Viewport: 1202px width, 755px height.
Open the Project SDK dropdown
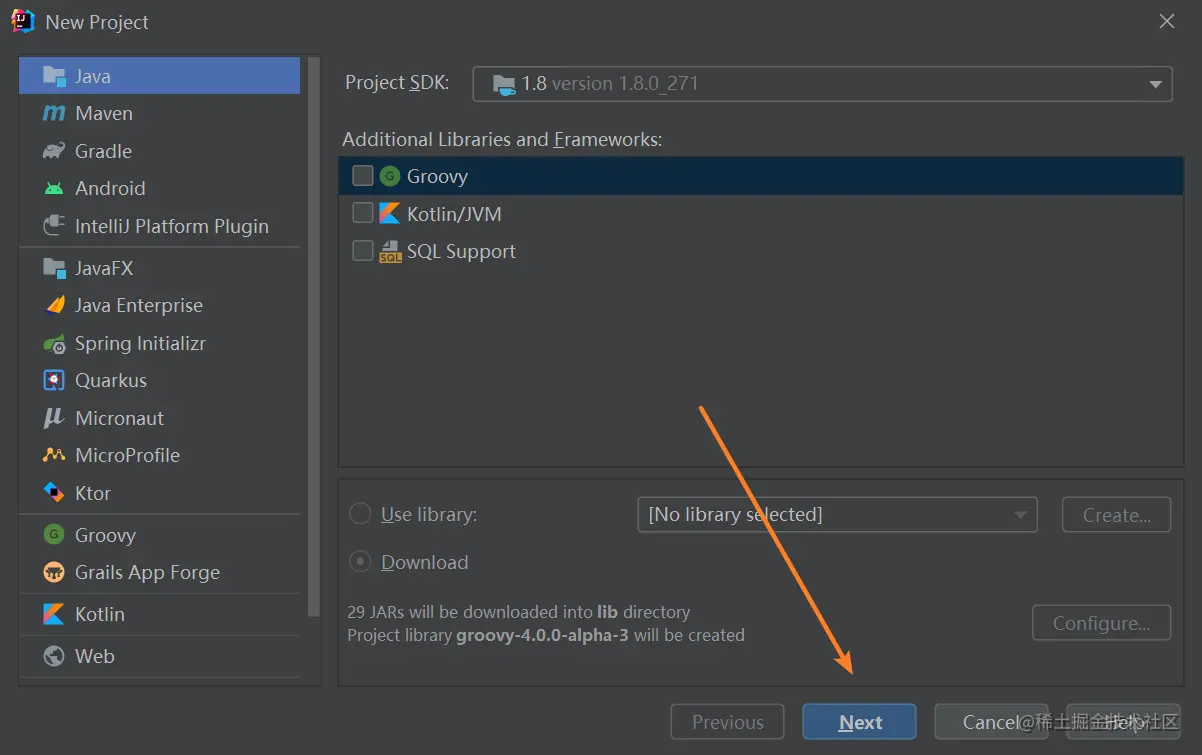822,84
